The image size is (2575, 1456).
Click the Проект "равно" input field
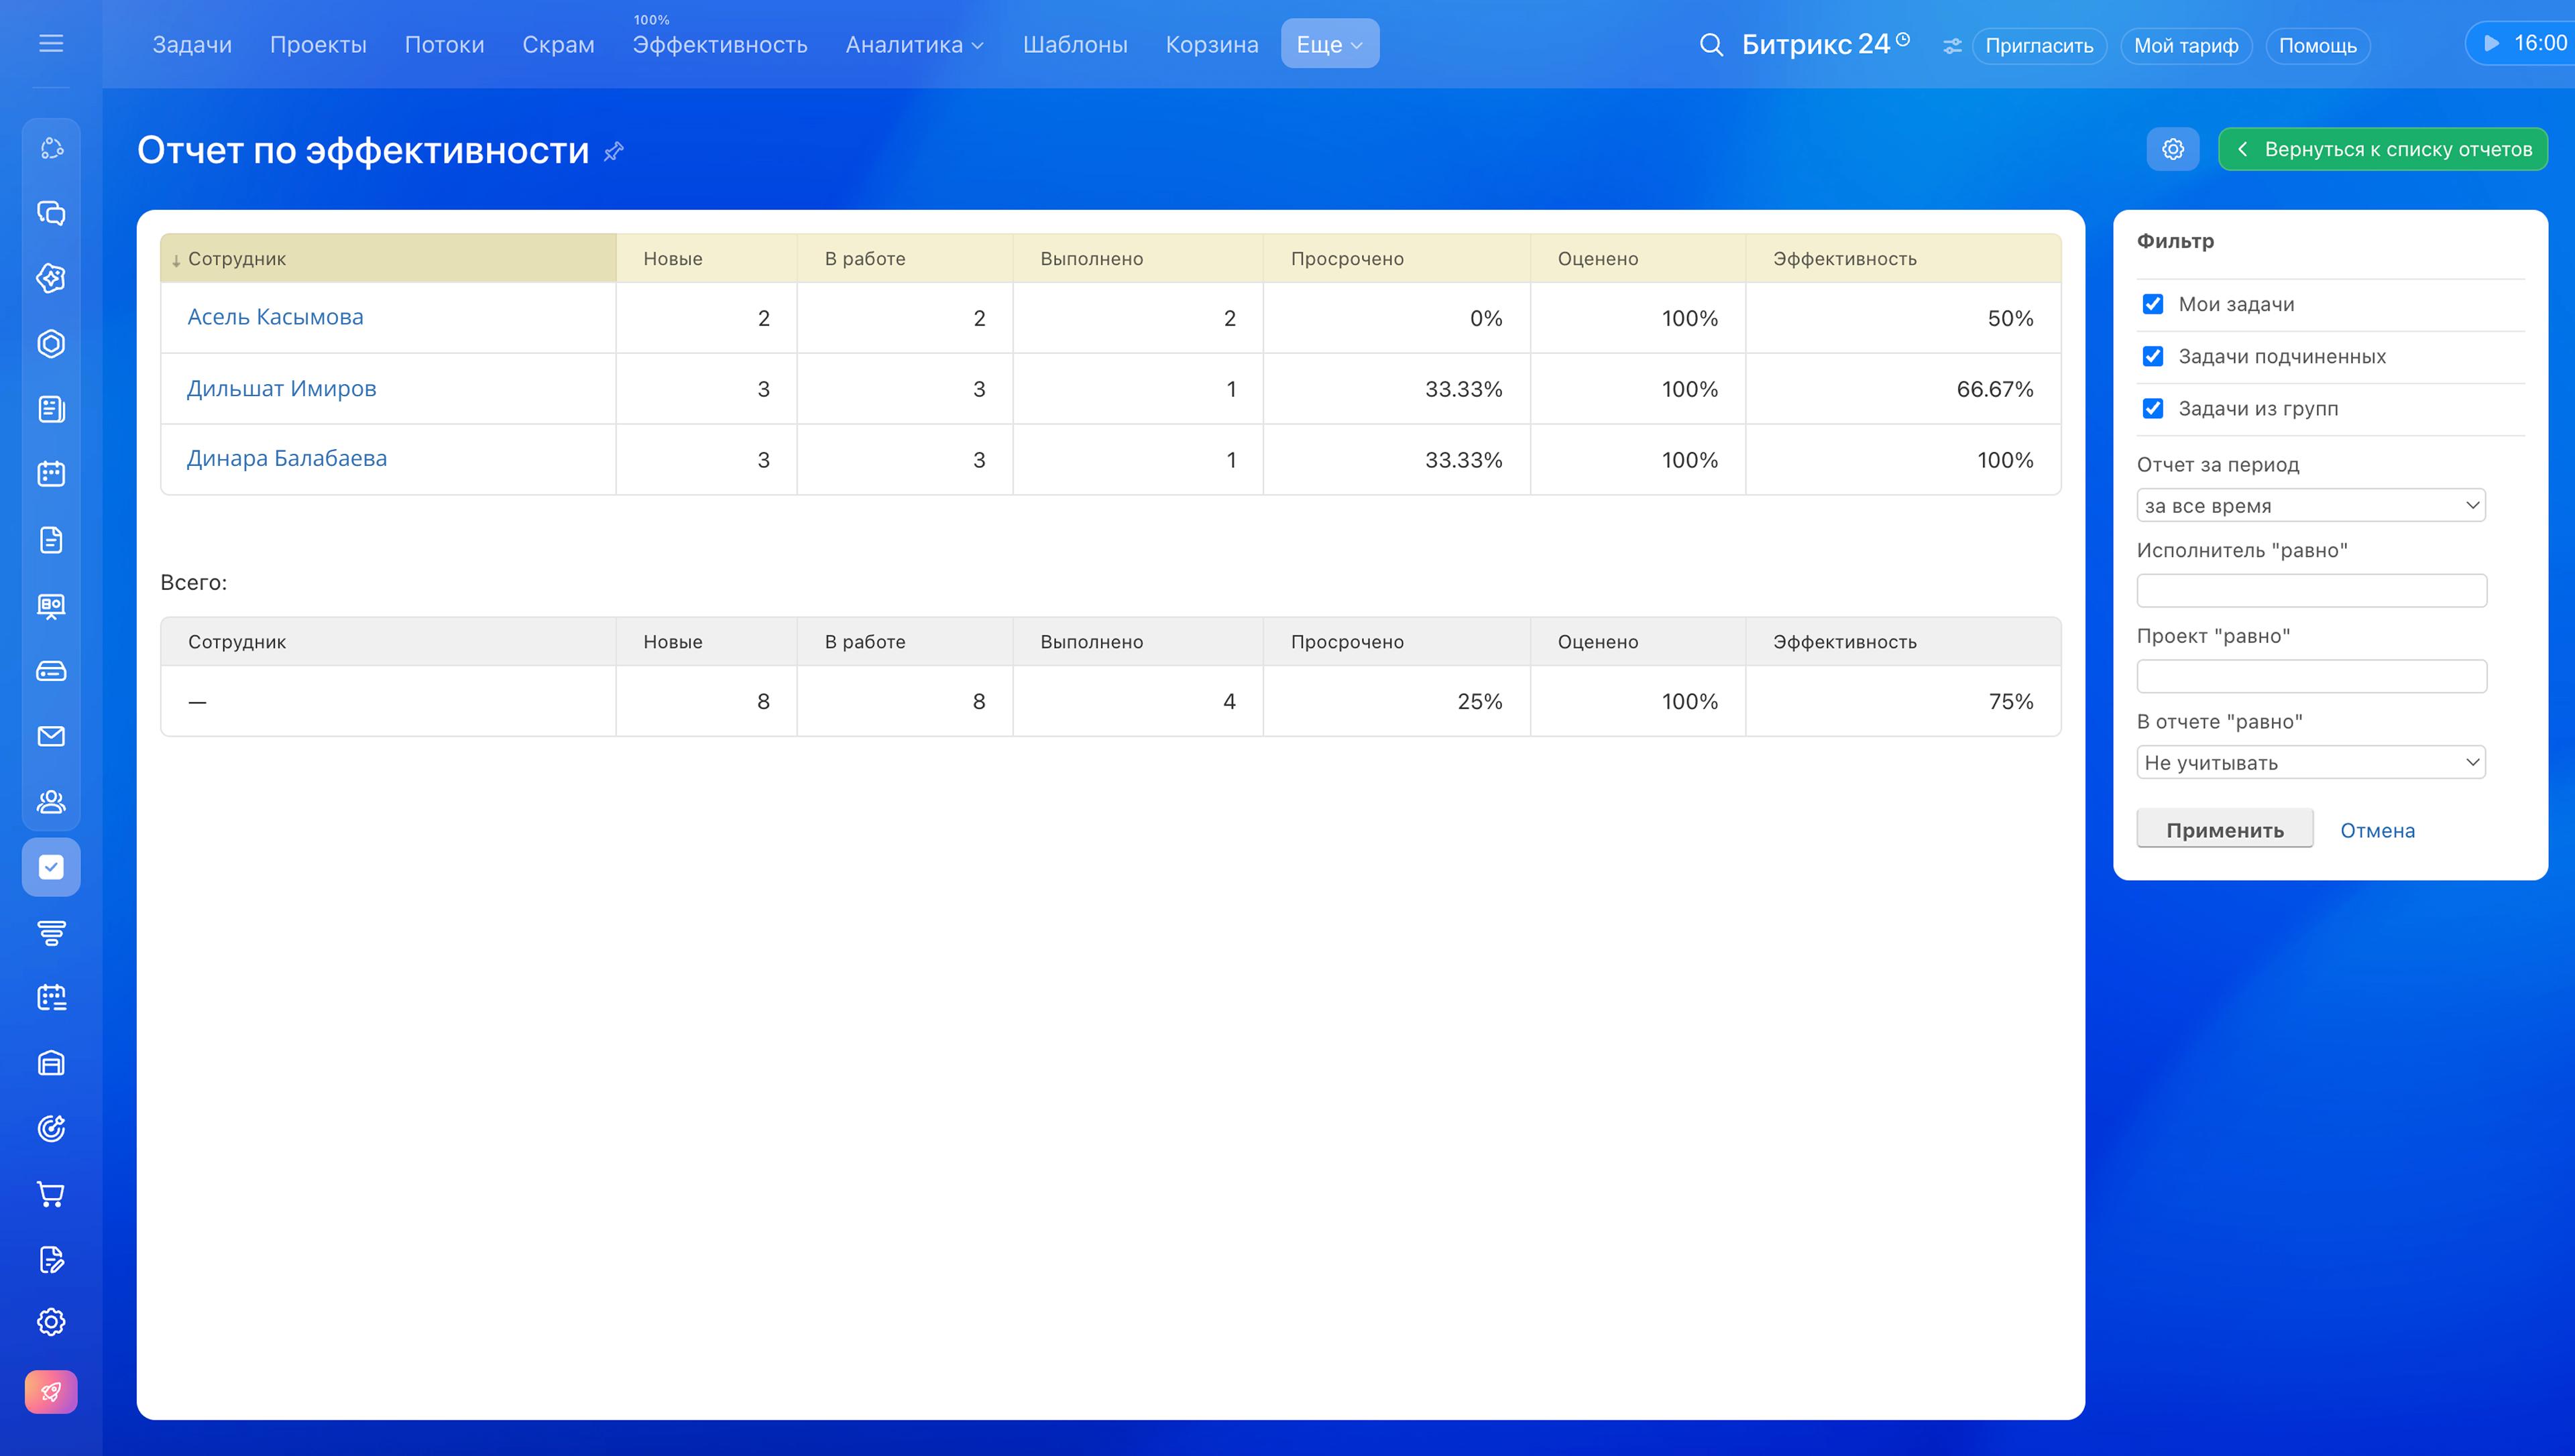pos(2311,676)
